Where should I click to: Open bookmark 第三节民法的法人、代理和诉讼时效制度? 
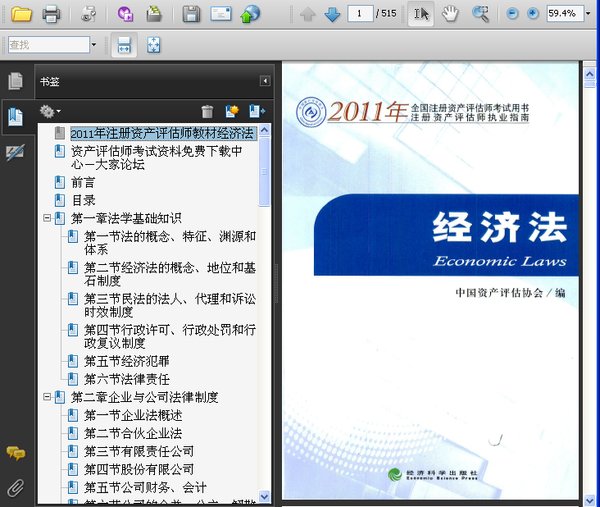pyautogui.click(x=170, y=305)
